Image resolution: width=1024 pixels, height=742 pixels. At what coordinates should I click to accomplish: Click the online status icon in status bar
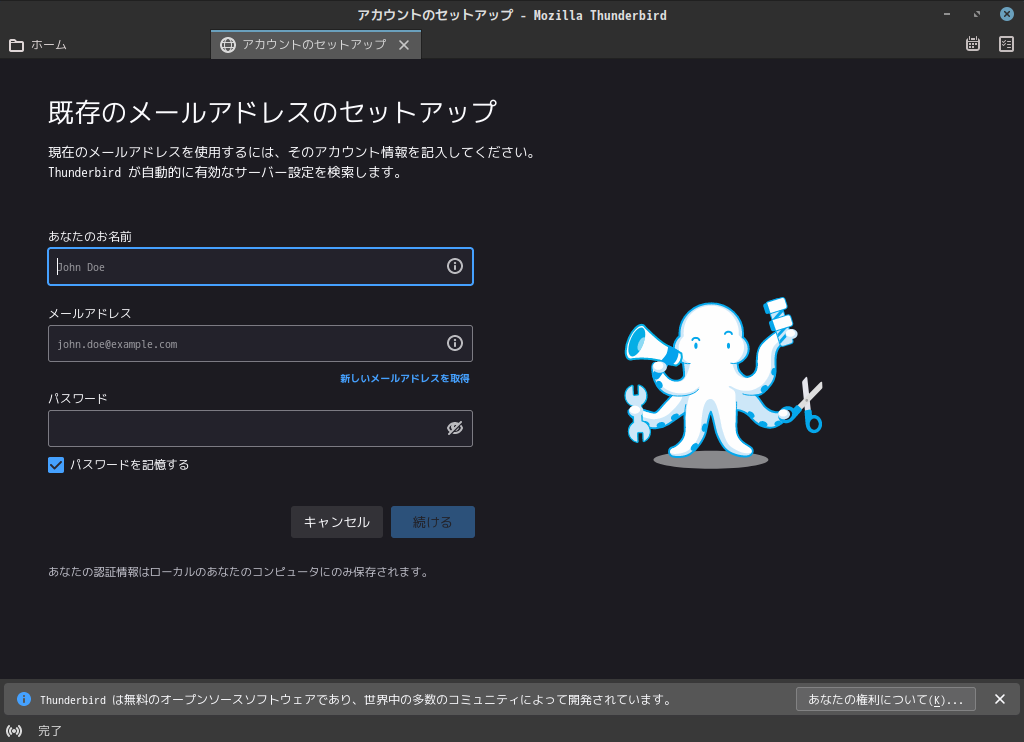(14, 731)
